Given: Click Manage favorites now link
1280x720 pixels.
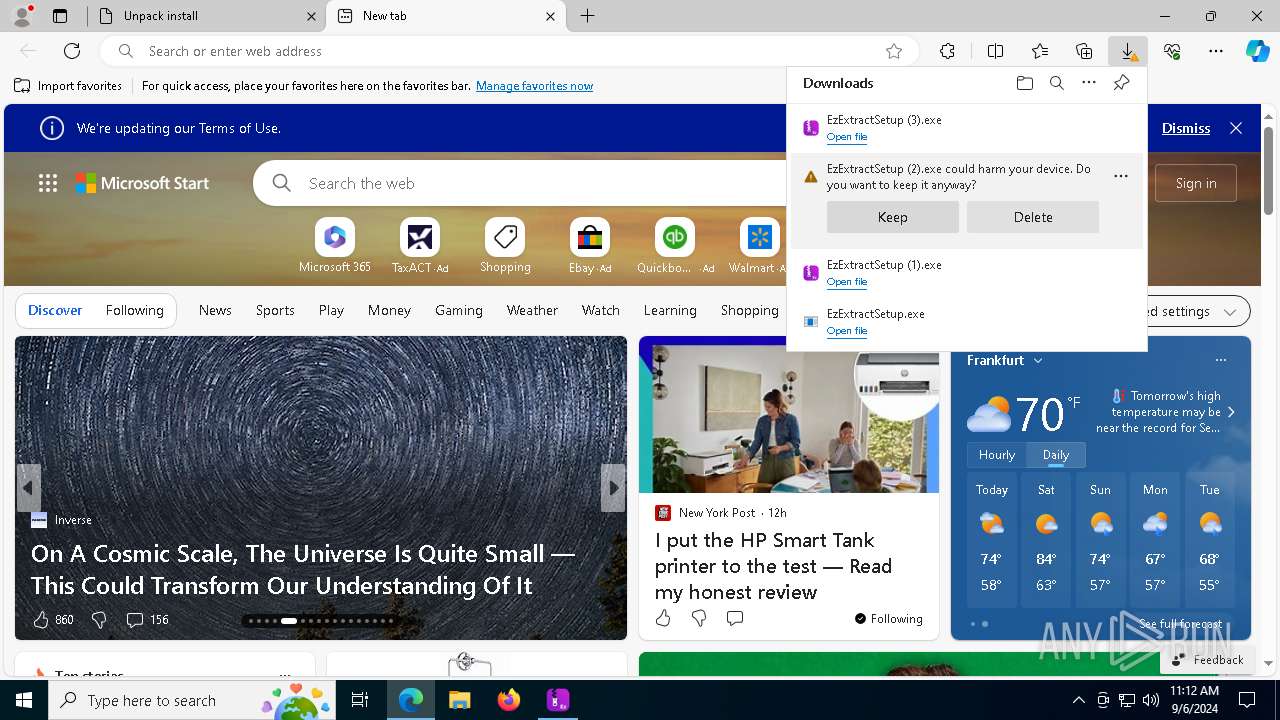Looking at the screenshot, I should (534, 86).
